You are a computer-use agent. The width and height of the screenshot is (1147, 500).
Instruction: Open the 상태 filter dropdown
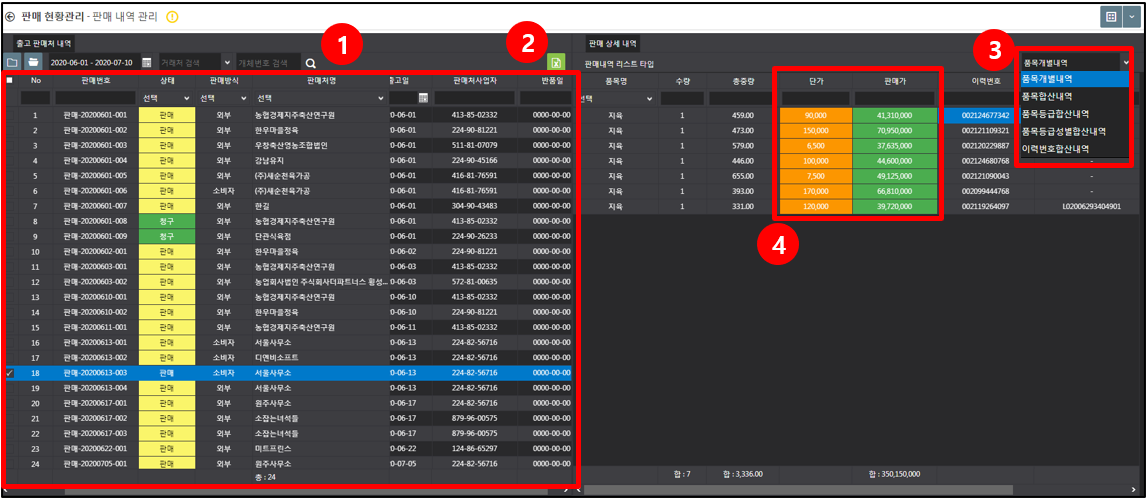(x=168, y=98)
